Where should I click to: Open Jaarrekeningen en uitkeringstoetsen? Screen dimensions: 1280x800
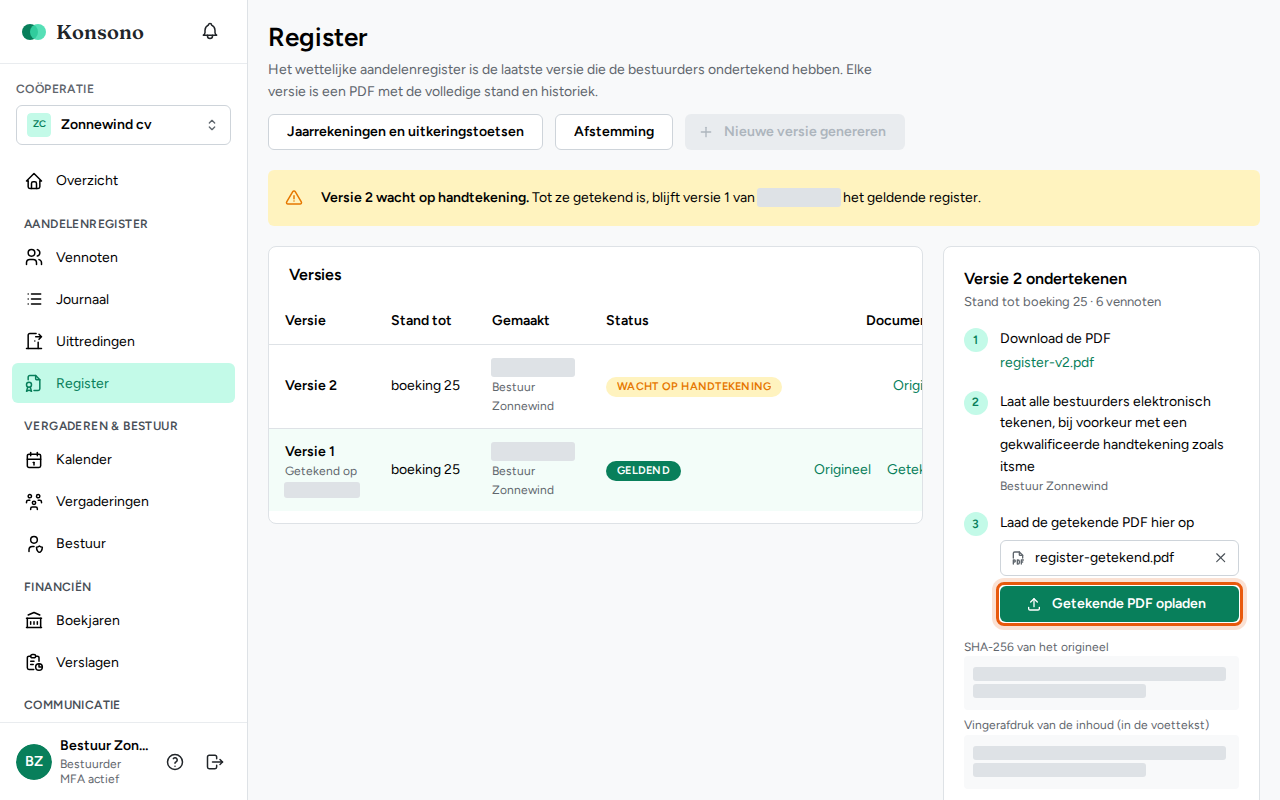pyautogui.click(x=405, y=132)
